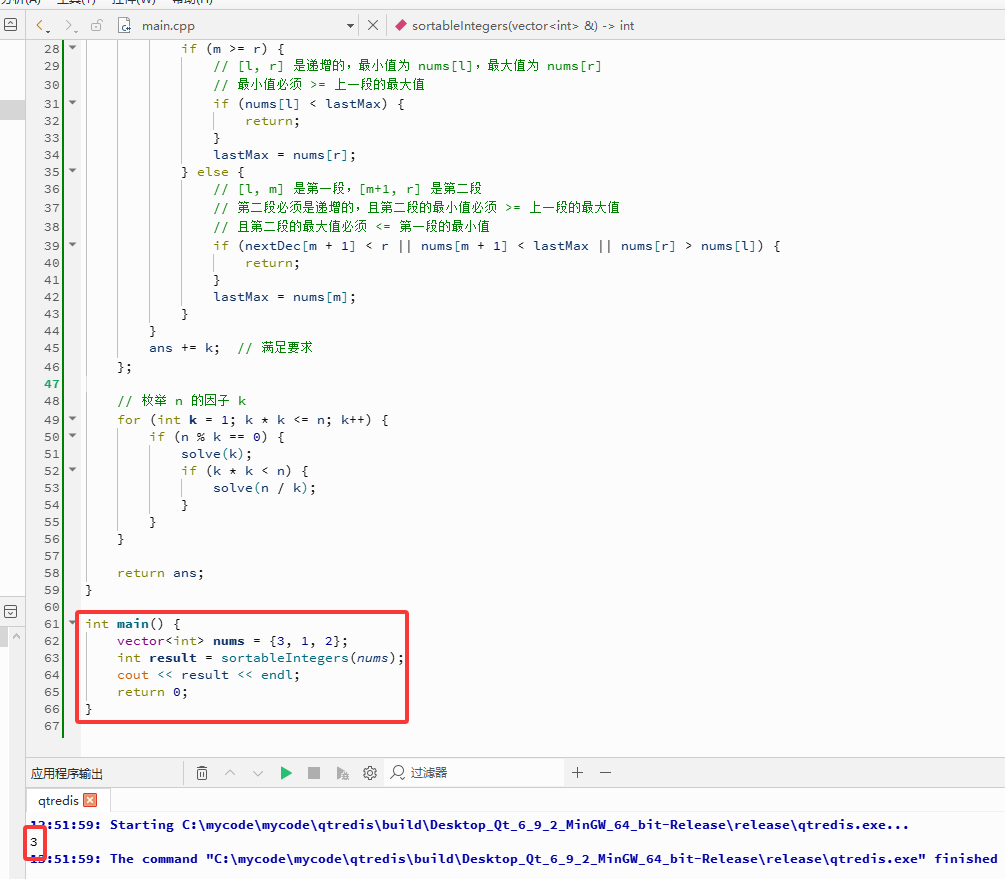
Task: Click the 过滤器 filter field
Action: (x=476, y=773)
